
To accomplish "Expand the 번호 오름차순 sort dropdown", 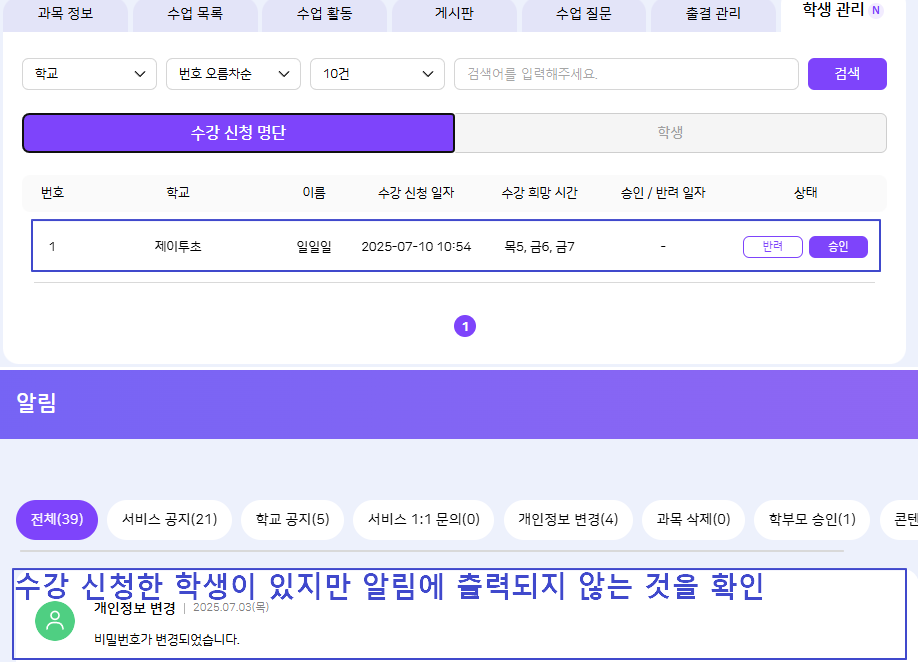I will pos(233,74).
